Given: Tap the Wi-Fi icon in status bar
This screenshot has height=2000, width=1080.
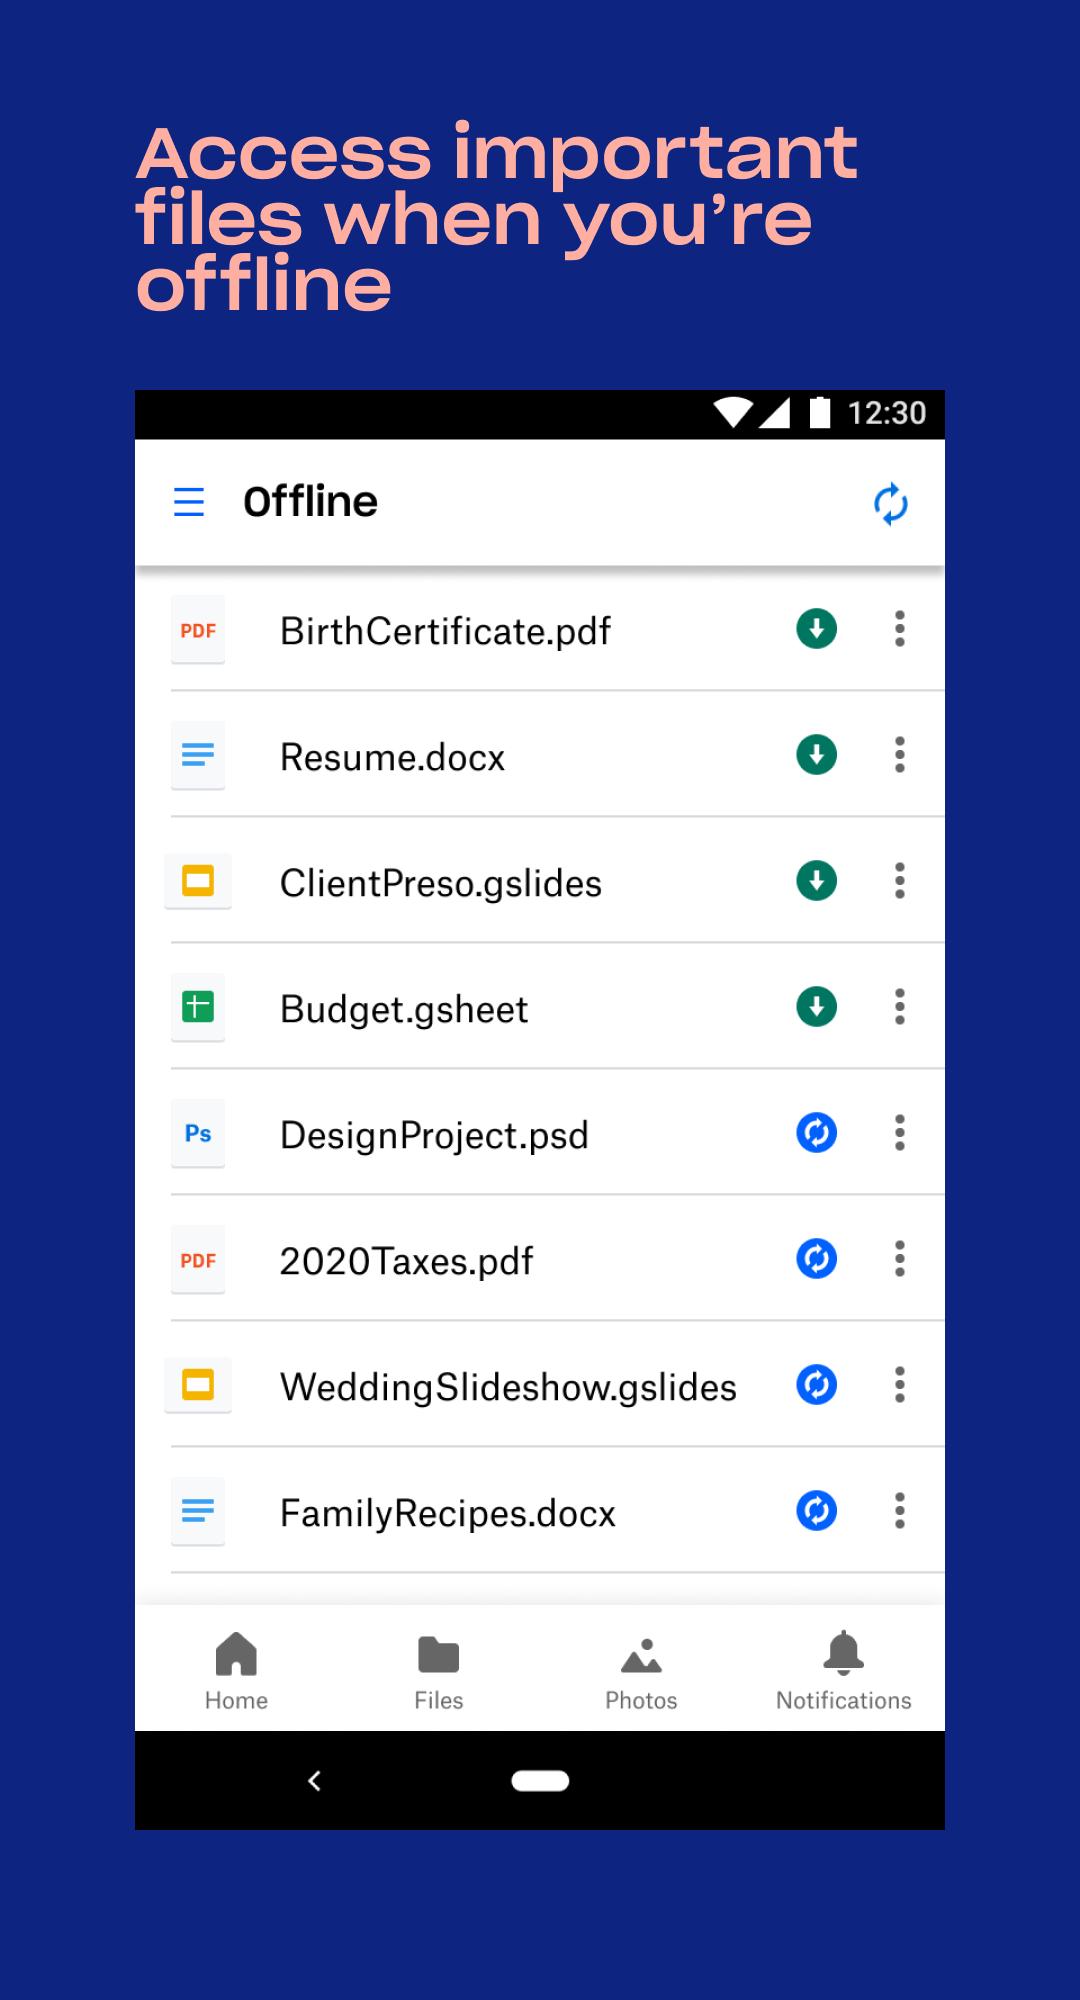Looking at the screenshot, I should pyautogui.click(x=733, y=412).
